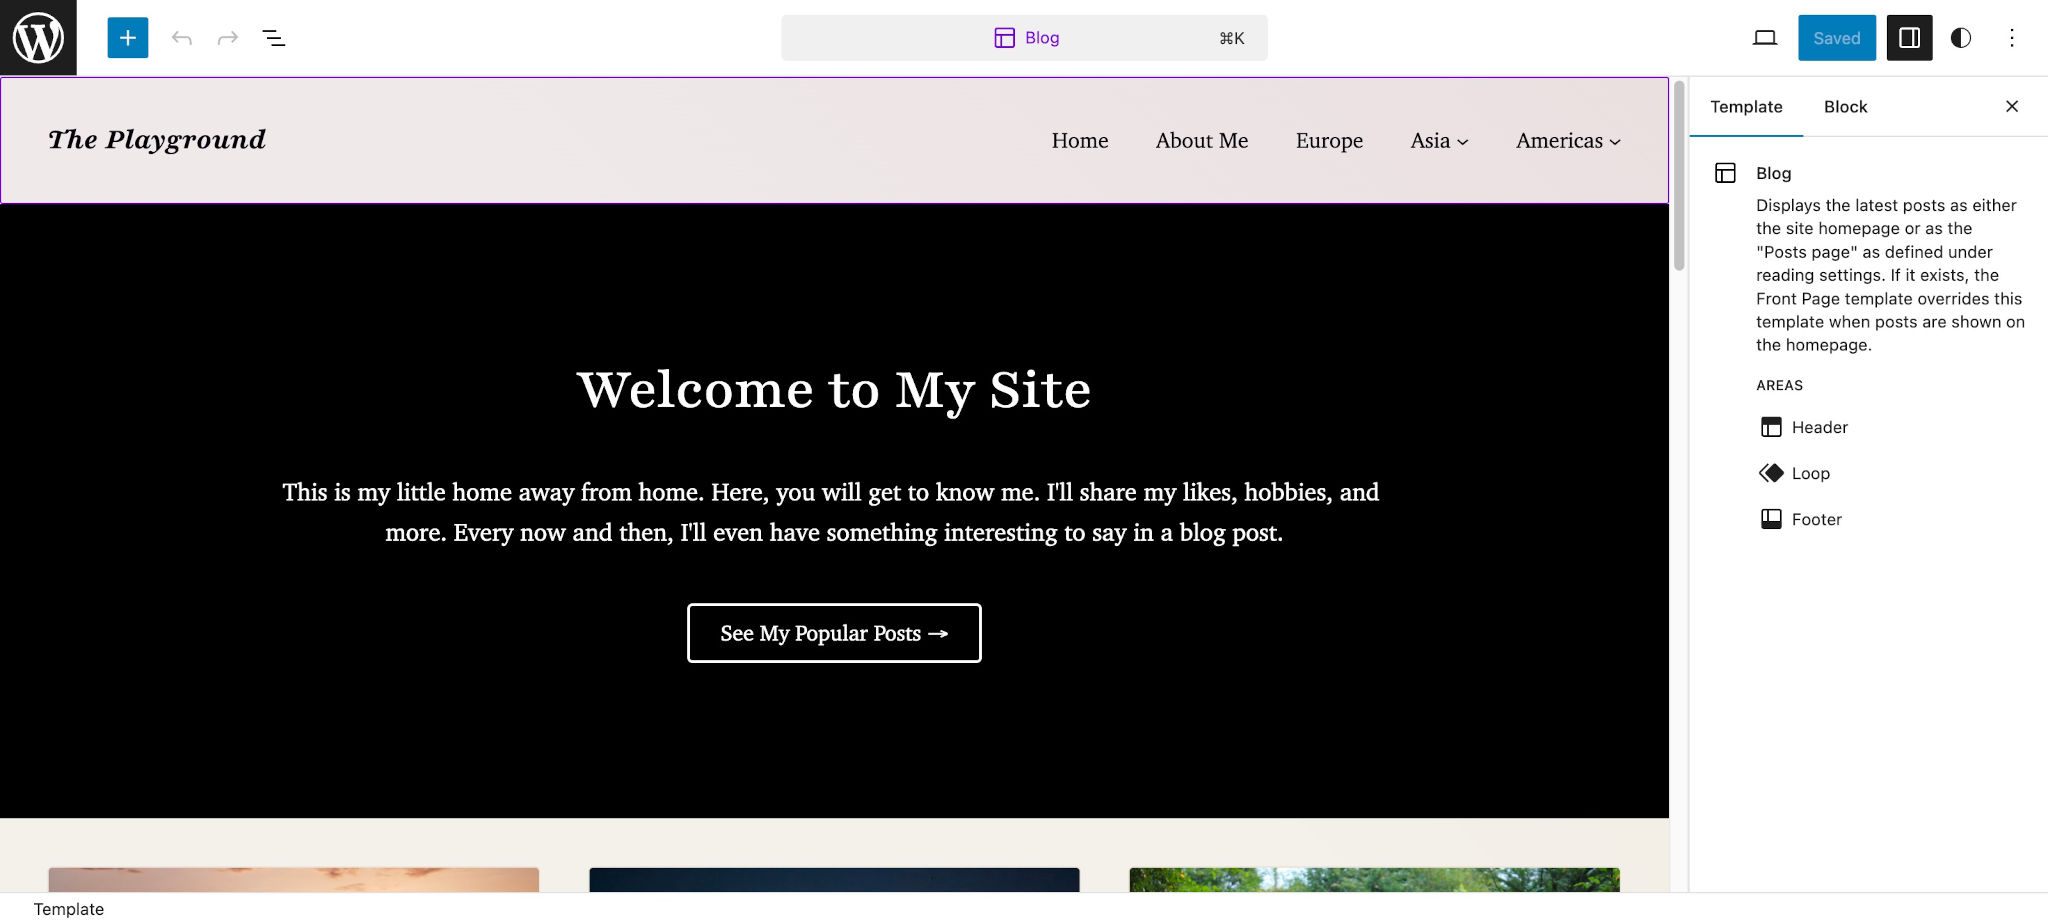Open the About Me navigation link
This screenshot has width=2048, height=924.
[1201, 141]
